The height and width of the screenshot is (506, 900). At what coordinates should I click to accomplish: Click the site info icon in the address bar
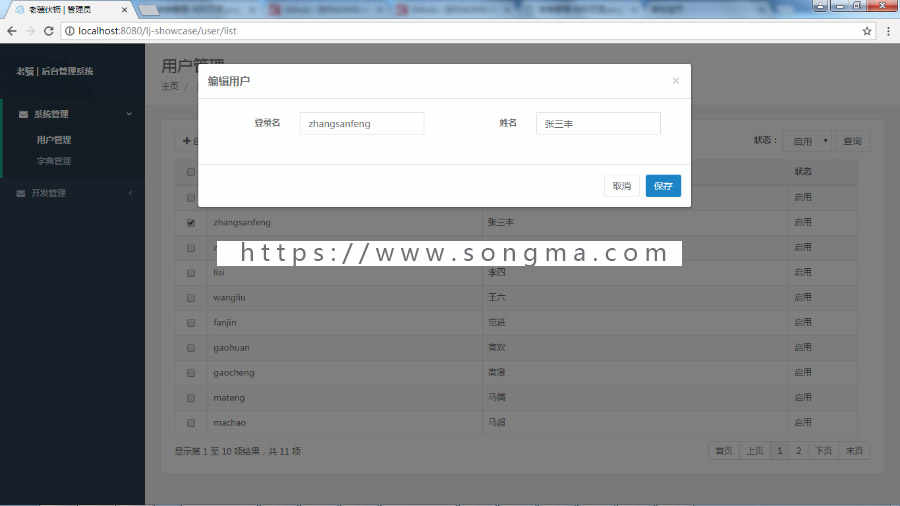69,31
